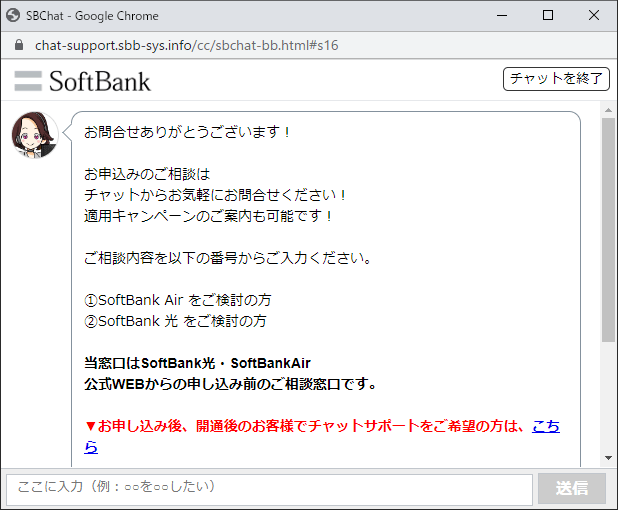618x510 pixels.
Task: Click the scrollbar down arrow
Action: click(x=608, y=458)
